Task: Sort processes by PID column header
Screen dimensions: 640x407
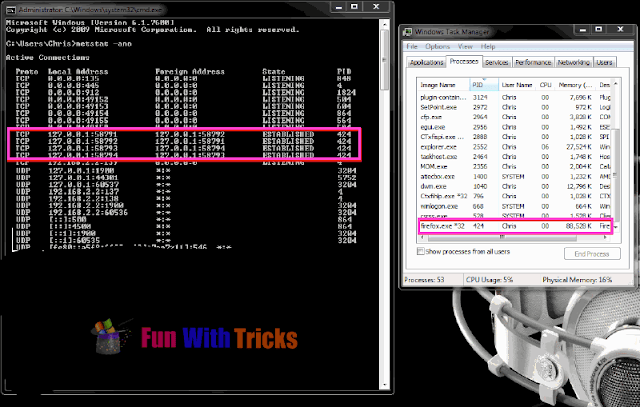Action: 484,85
